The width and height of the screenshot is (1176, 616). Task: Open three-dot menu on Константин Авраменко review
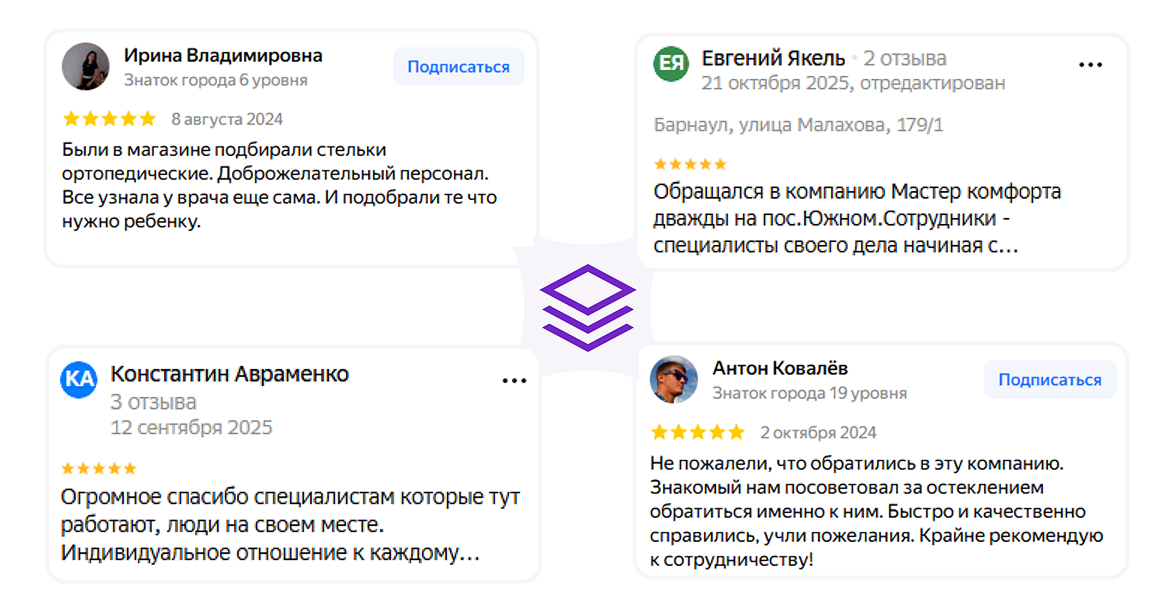tap(514, 381)
